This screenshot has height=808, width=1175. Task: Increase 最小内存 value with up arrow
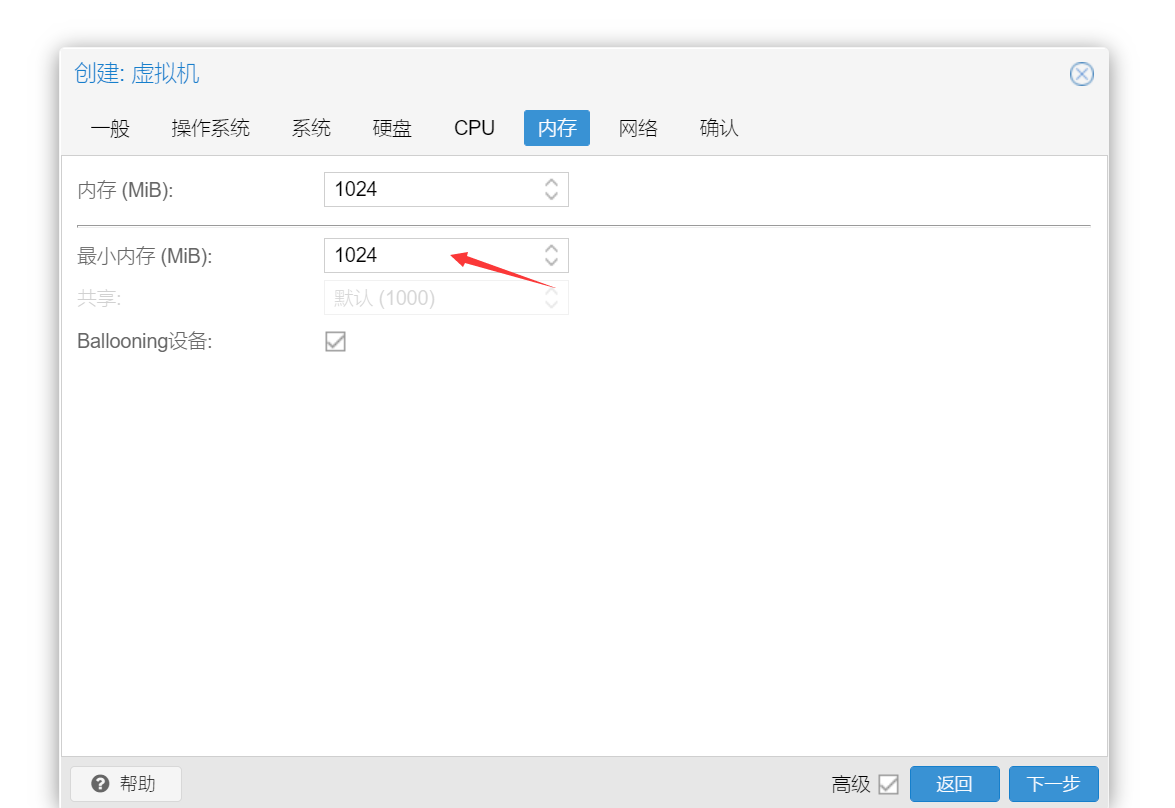(552, 248)
